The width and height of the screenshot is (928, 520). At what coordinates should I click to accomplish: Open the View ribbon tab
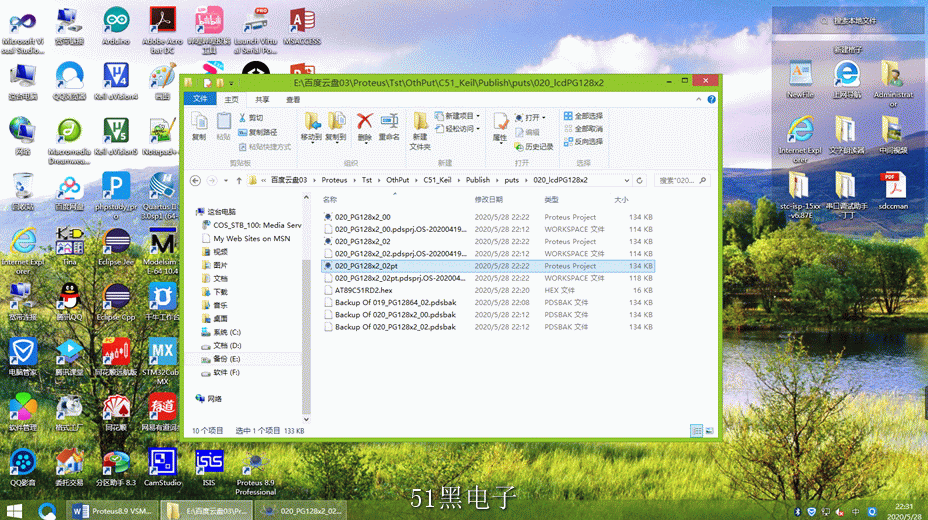coord(293,99)
